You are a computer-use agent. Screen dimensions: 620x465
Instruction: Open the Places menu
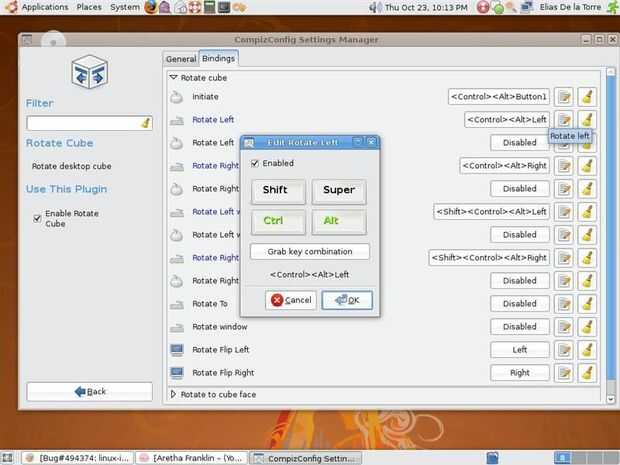(x=89, y=7)
